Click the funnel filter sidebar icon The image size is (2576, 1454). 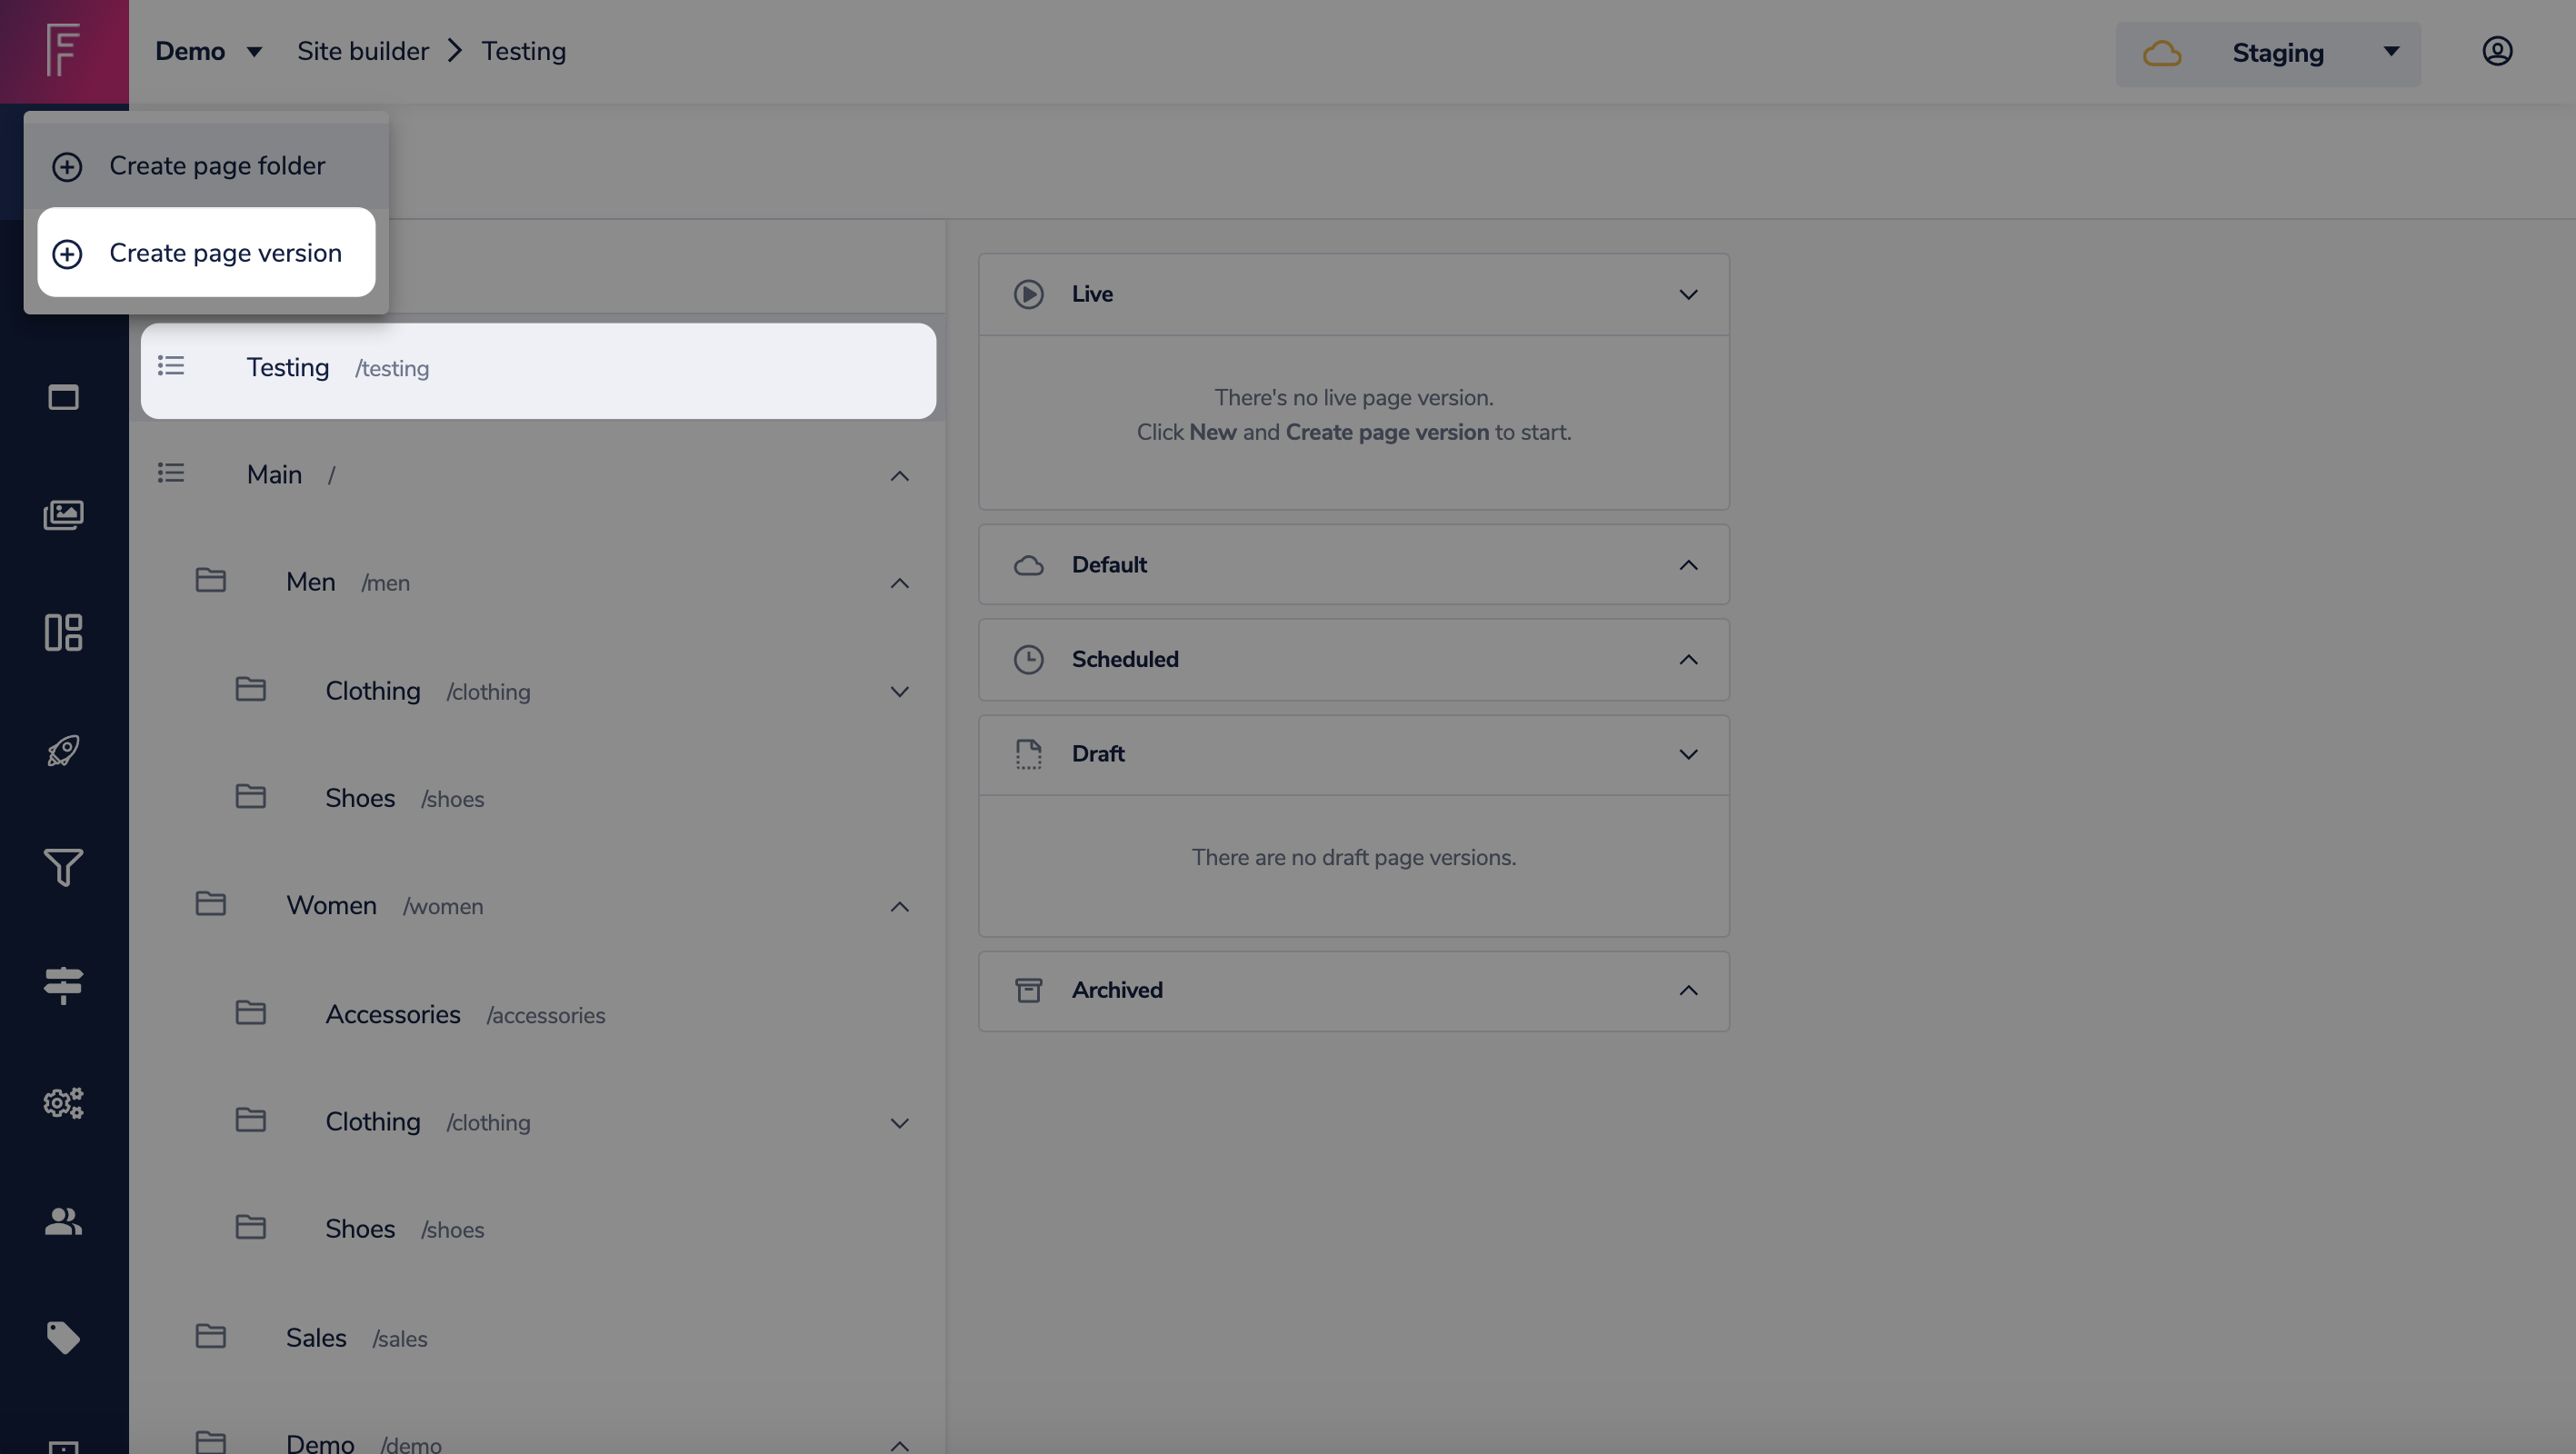pos(63,867)
